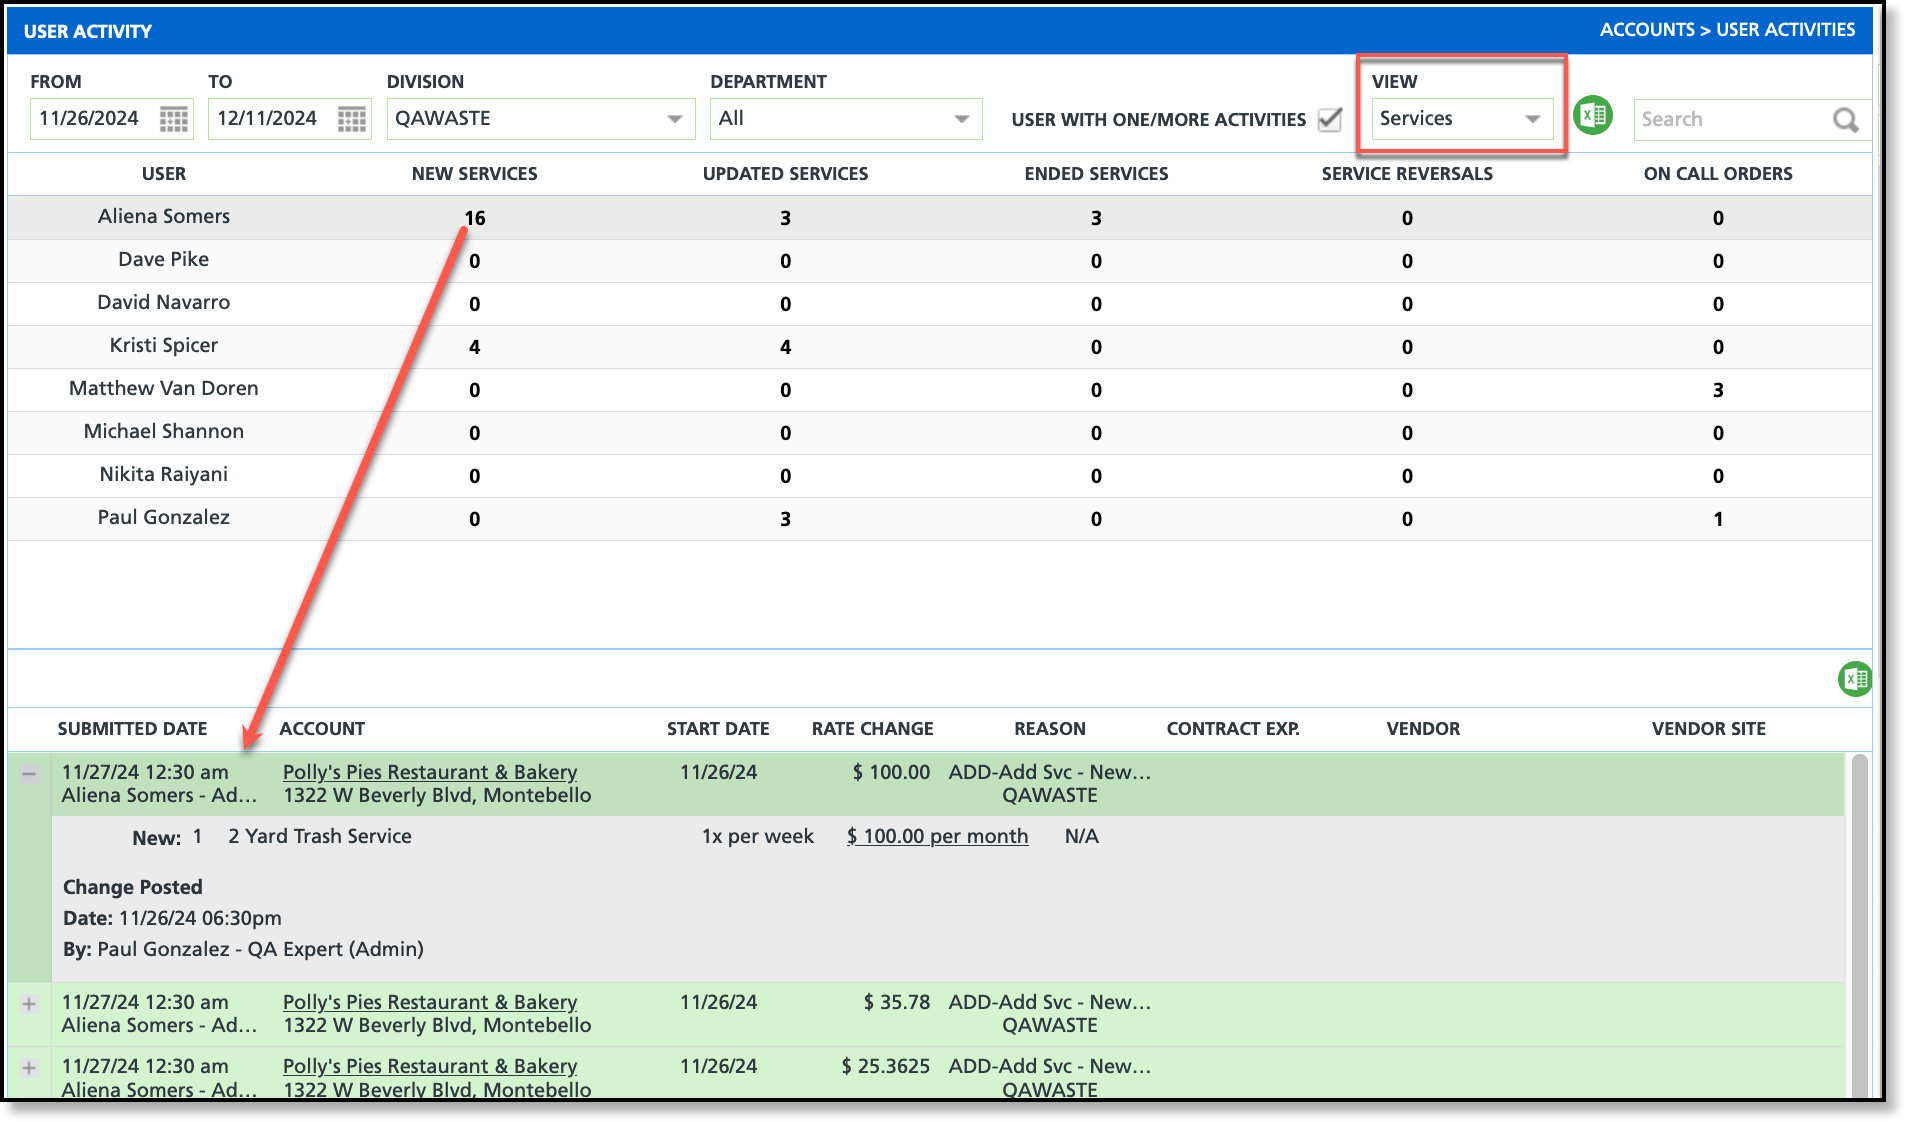Sort by the UPDATED SERVICES column header
1906x1122 pixels.
coord(786,174)
